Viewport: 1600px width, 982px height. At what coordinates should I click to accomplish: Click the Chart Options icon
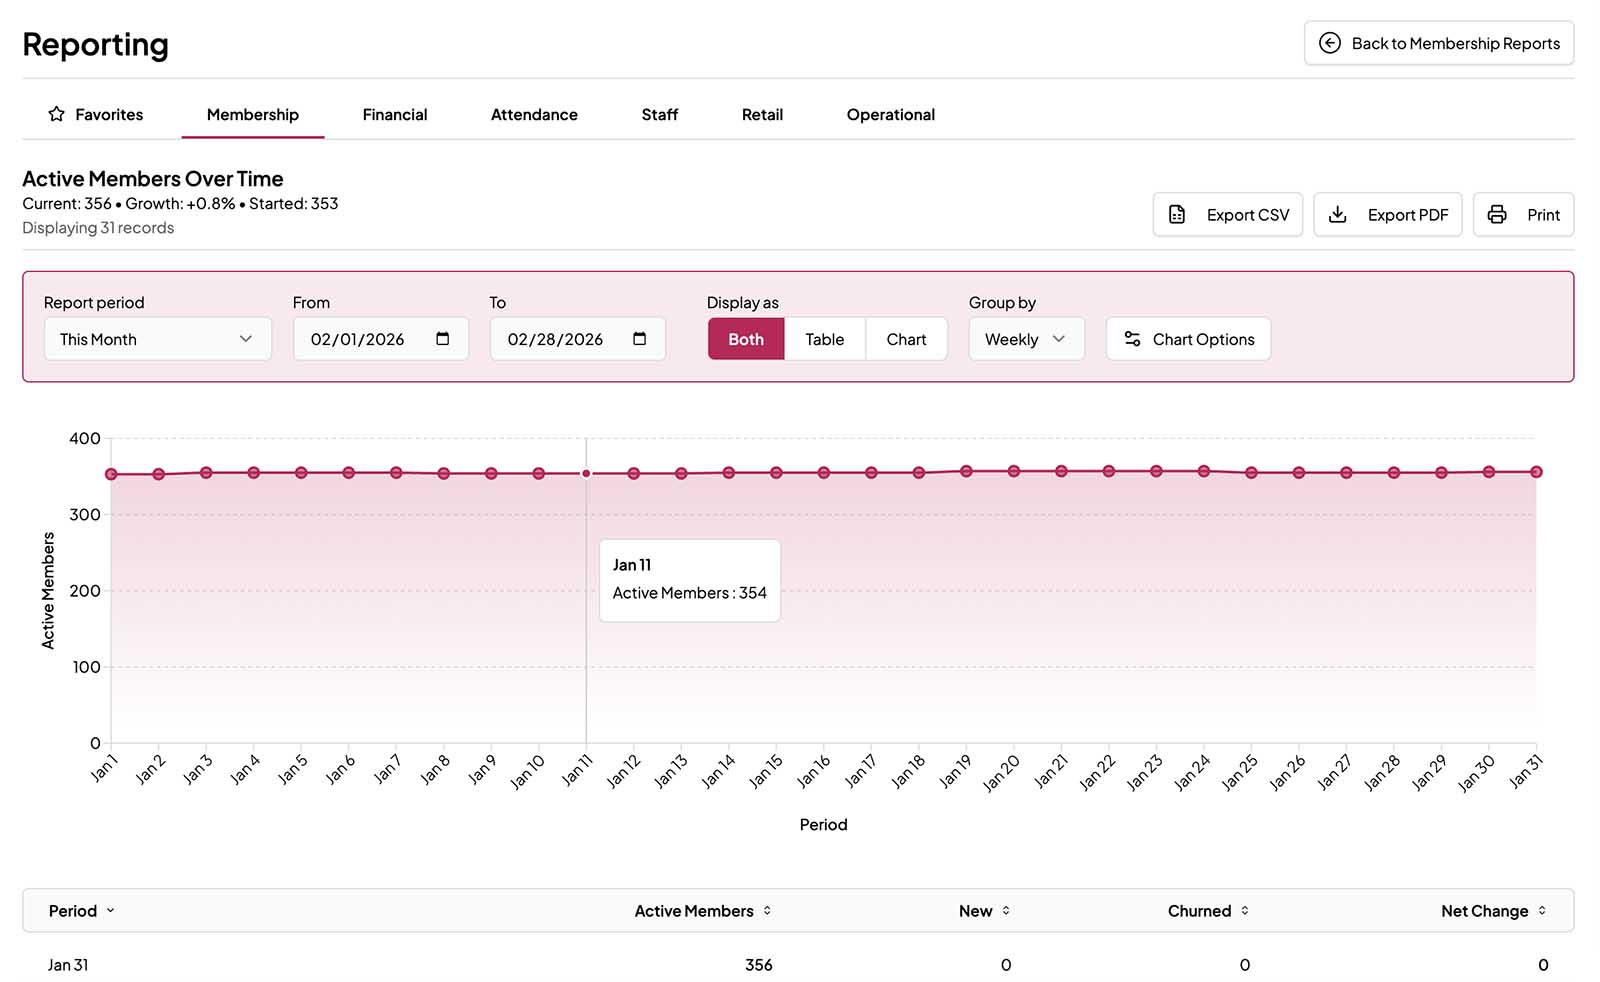tap(1133, 339)
